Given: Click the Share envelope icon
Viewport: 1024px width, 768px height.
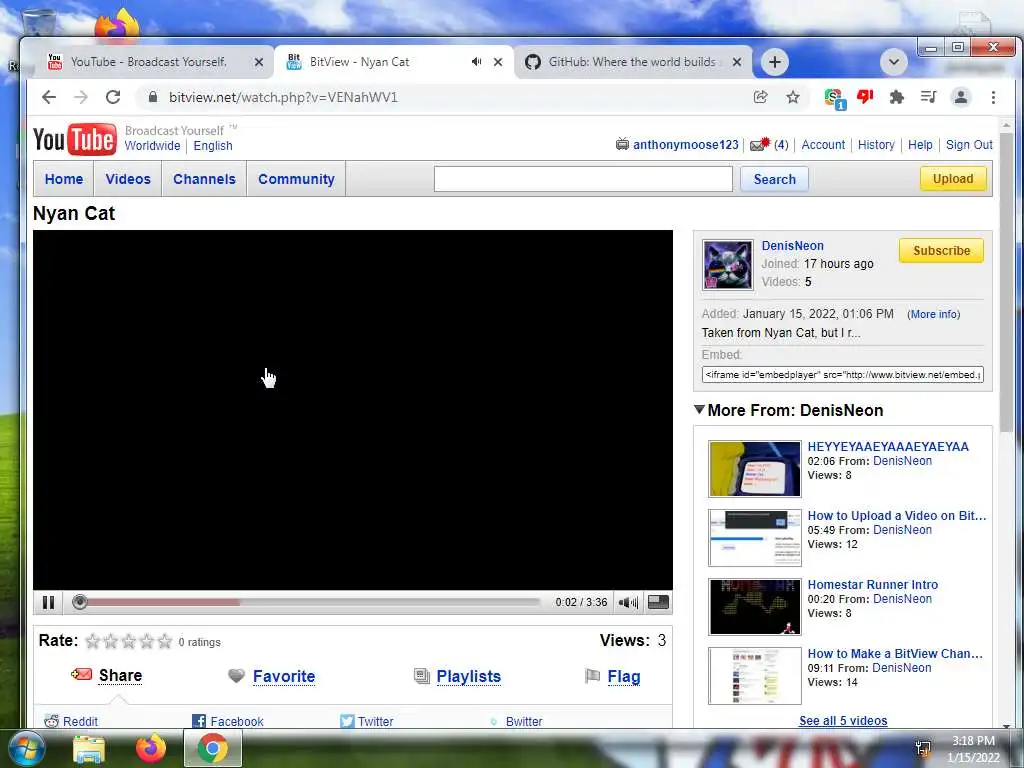Looking at the screenshot, I should pyautogui.click(x=82, y=674).
